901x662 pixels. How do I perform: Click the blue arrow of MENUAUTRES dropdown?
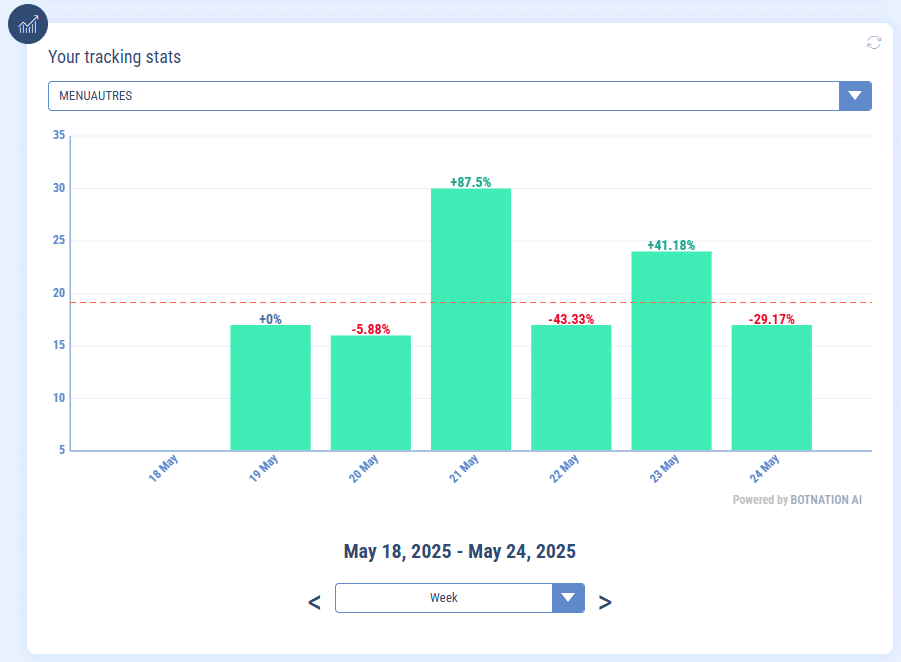pos(855,96)
